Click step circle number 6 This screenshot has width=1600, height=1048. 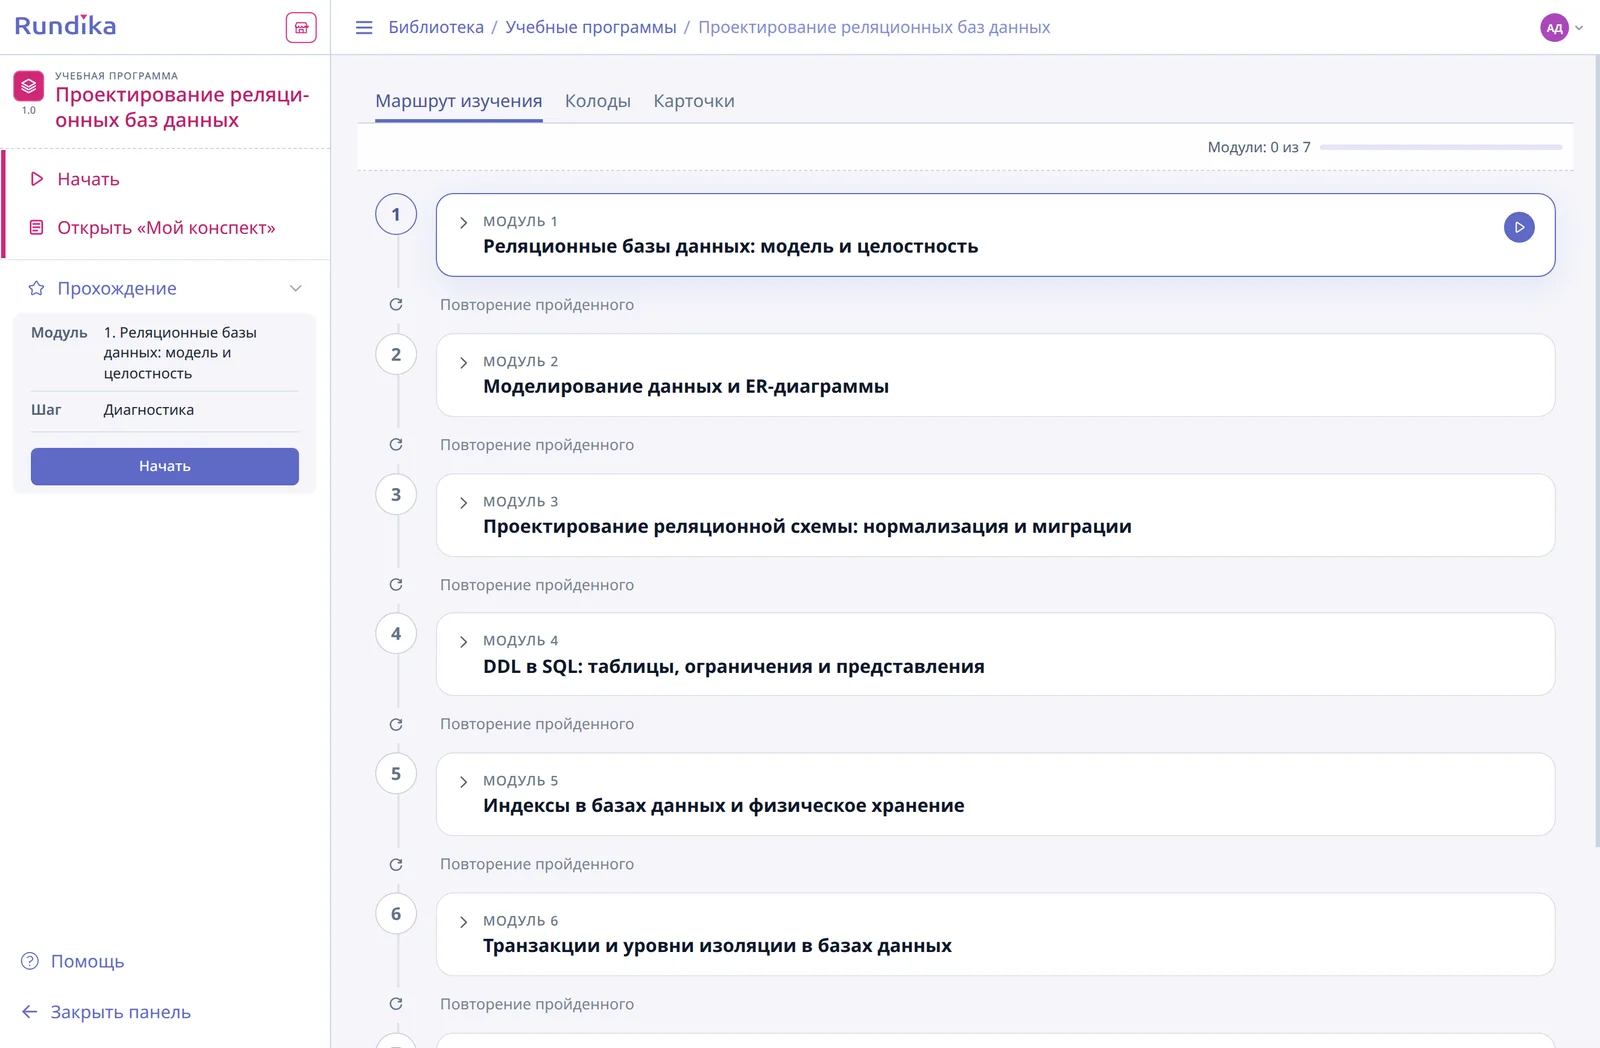coord(396,913)
